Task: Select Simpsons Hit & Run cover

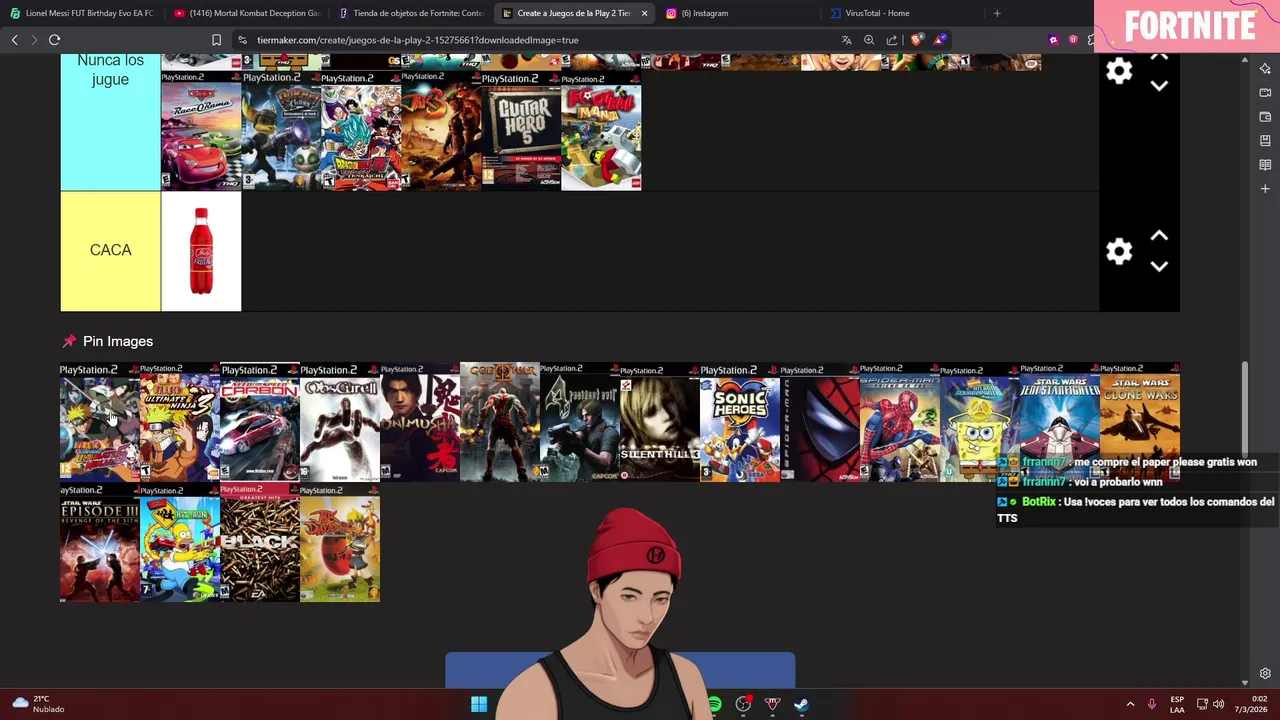Action: [180, 543]
